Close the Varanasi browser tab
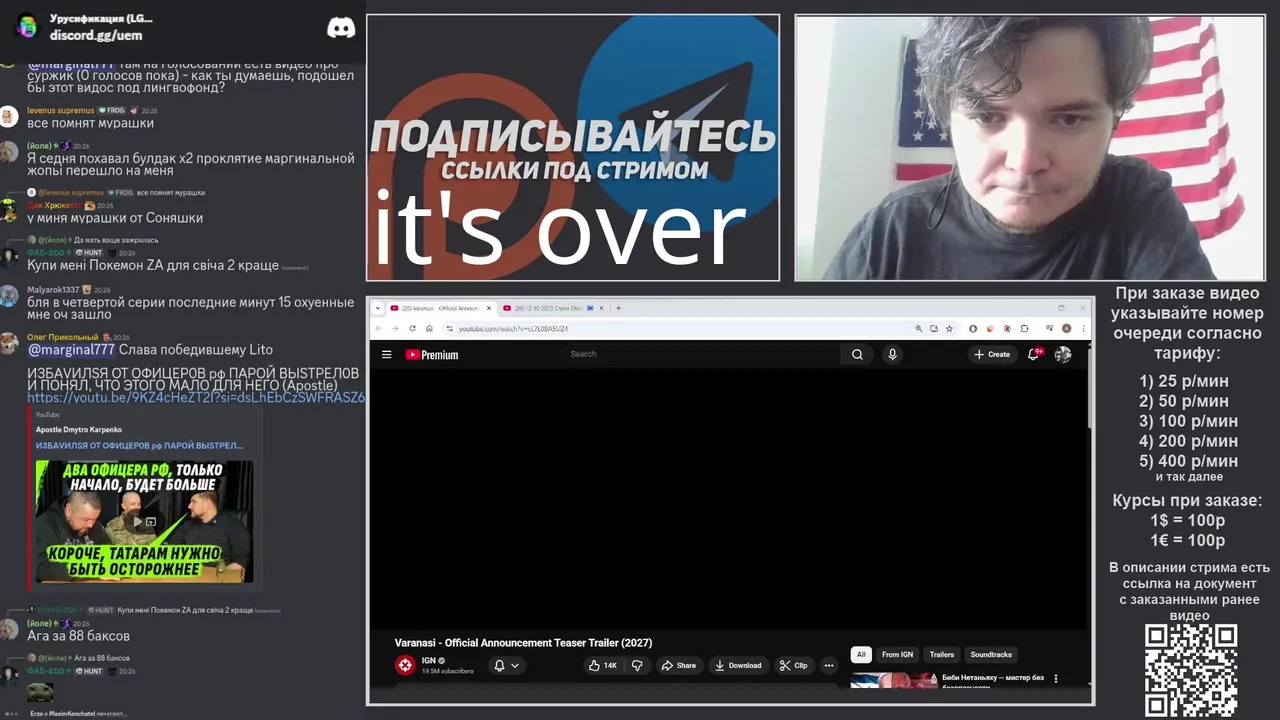This screenshot has height=720, width=1280. pyautogui.click(x=489, y=308)
